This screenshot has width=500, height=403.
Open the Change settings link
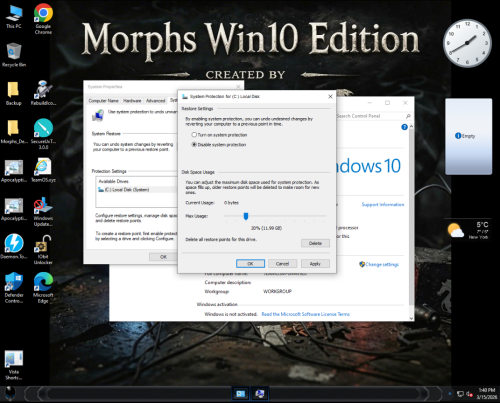coord(379,264)
